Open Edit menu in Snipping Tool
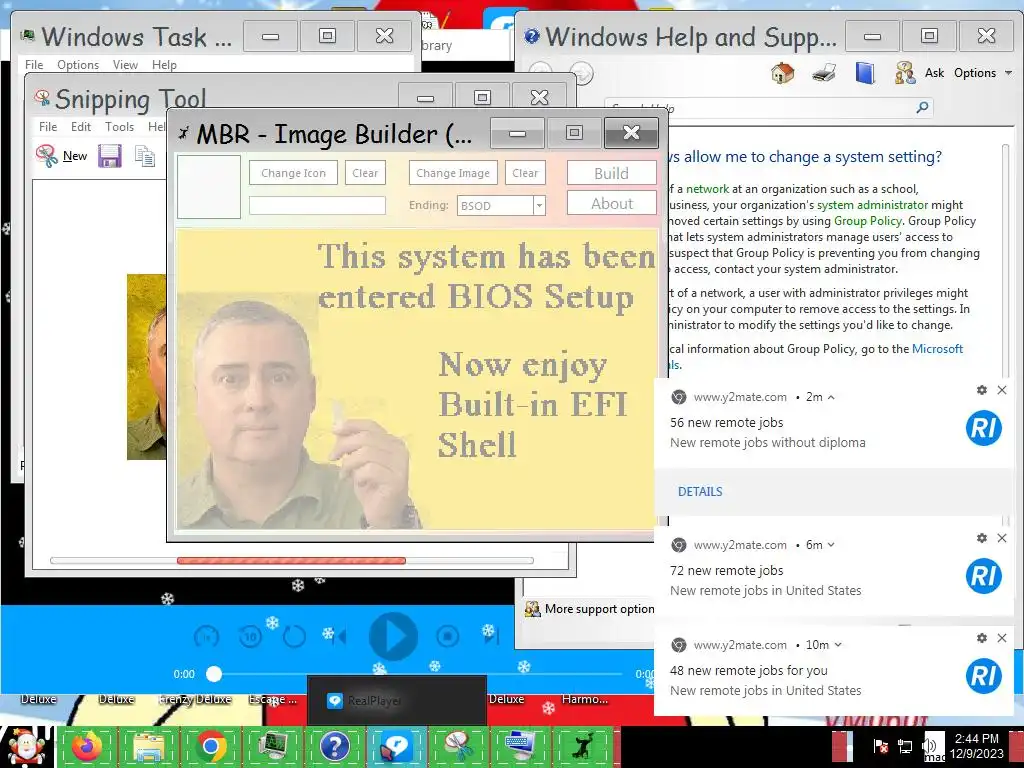 pyautogui.click(x=81, y=127)
